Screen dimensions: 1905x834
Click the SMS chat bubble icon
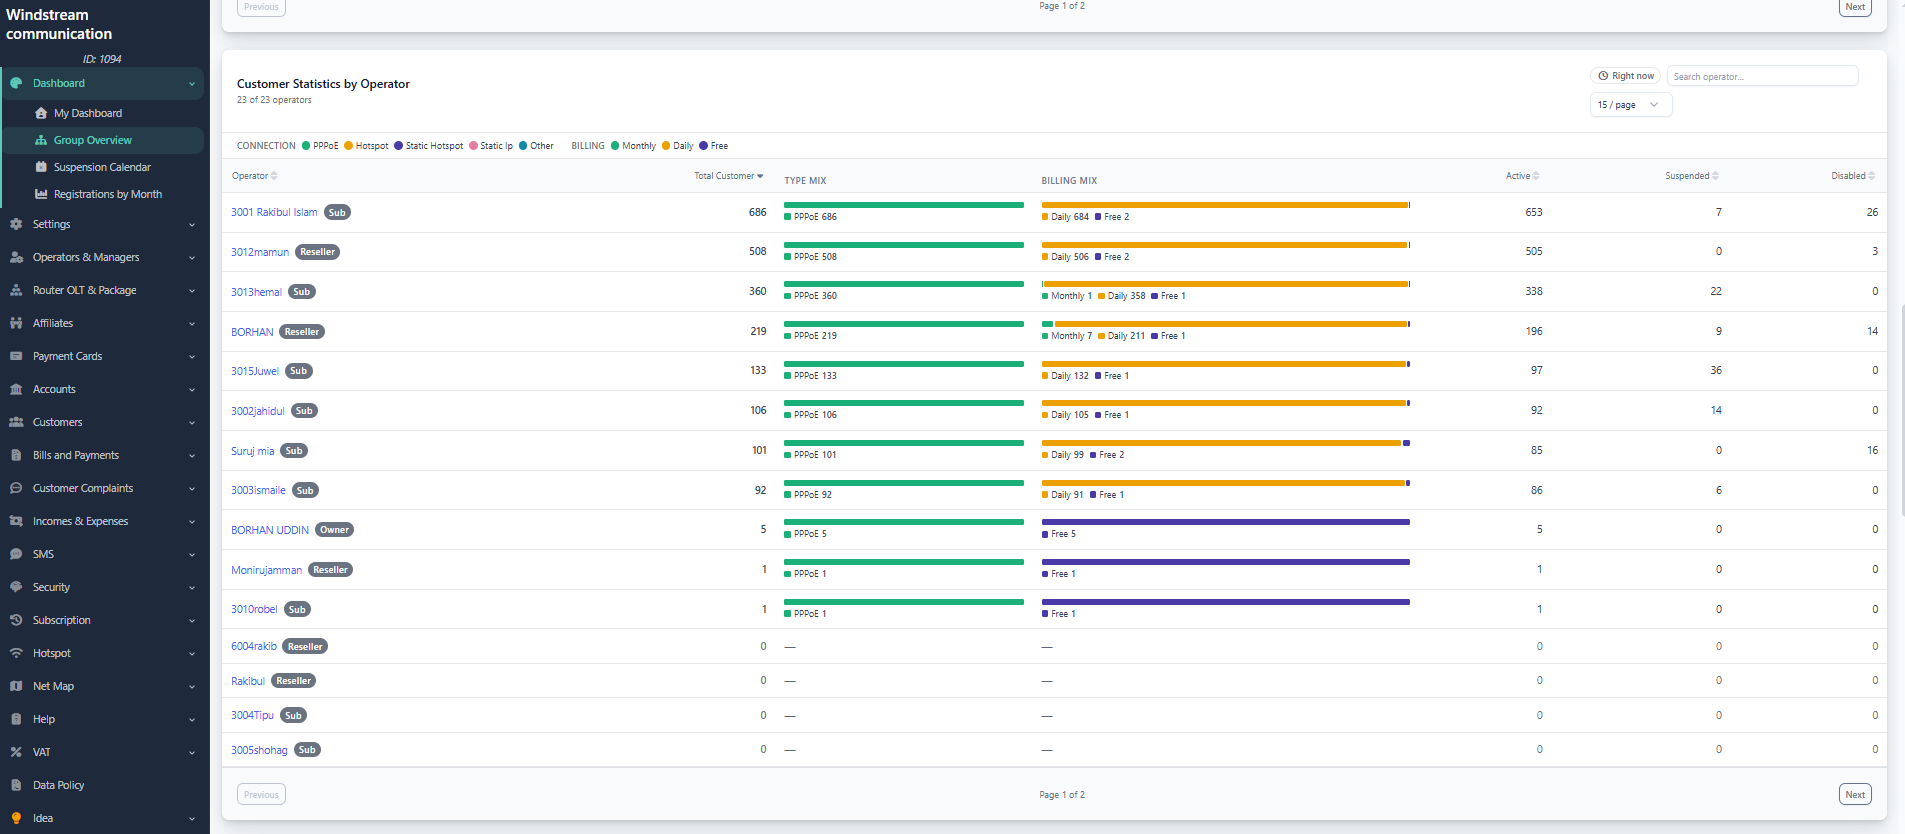(x=16, y=554)
